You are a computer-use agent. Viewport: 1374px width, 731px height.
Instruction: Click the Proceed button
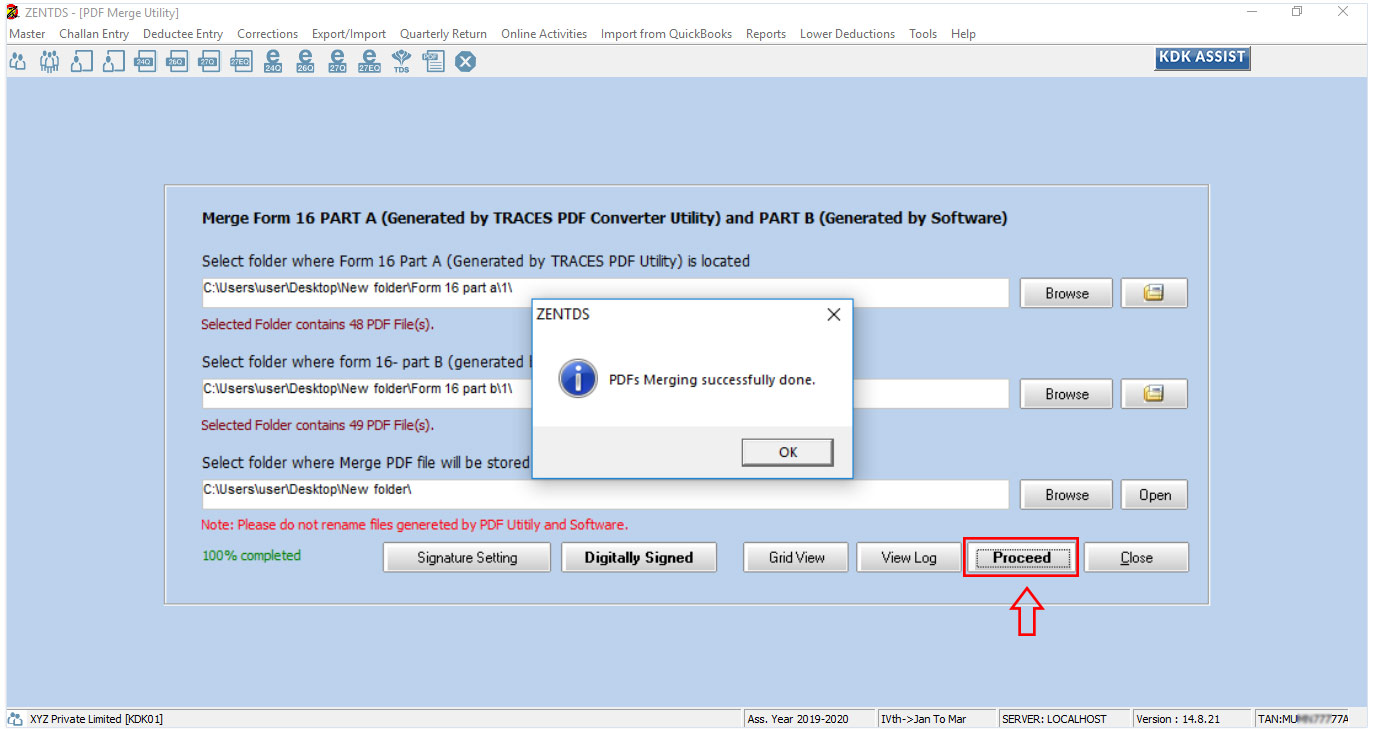point(1021,557)
